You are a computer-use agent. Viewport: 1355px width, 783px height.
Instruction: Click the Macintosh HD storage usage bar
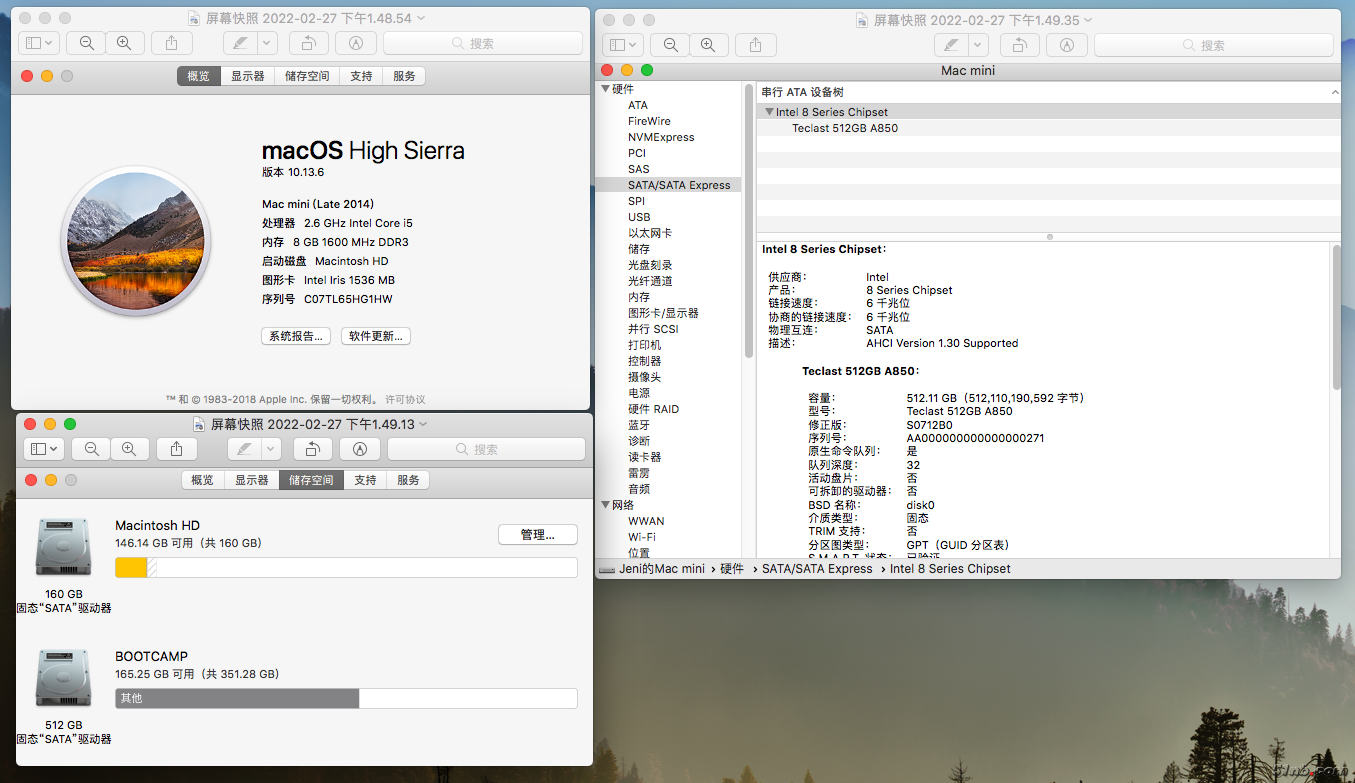346,568
